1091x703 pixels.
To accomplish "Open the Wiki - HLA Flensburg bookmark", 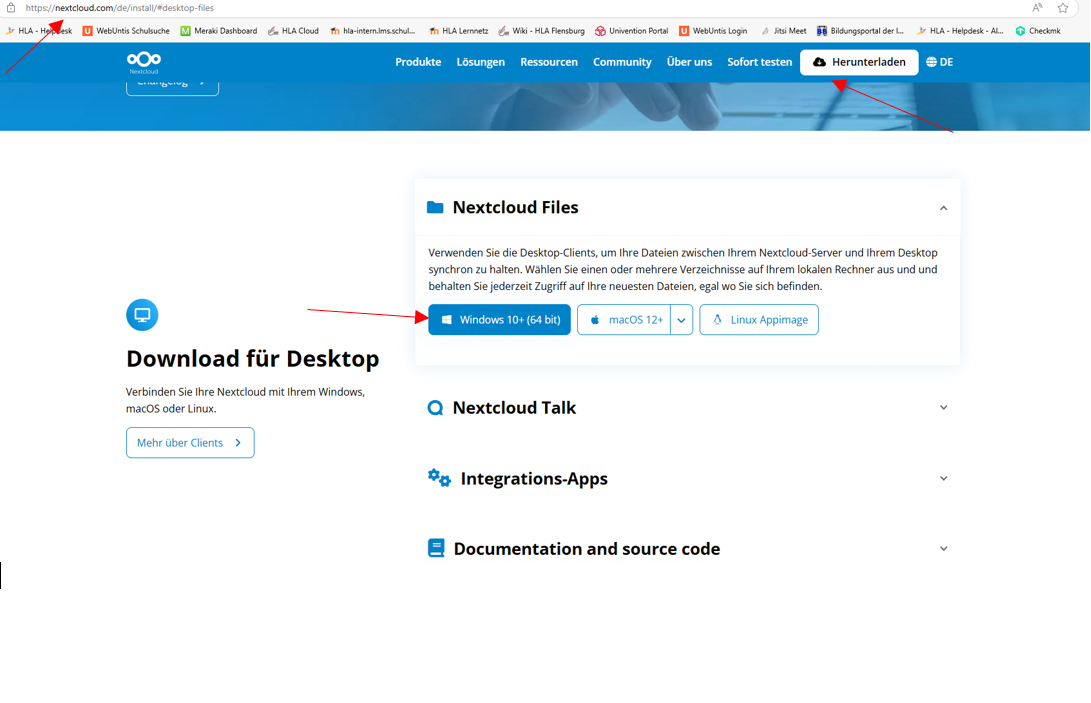I will tap(541, 31).
